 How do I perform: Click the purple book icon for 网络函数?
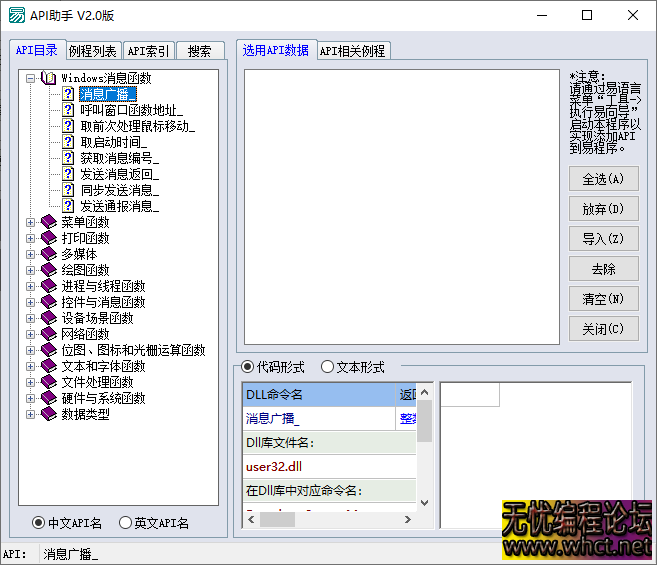(x=49, y=334)
